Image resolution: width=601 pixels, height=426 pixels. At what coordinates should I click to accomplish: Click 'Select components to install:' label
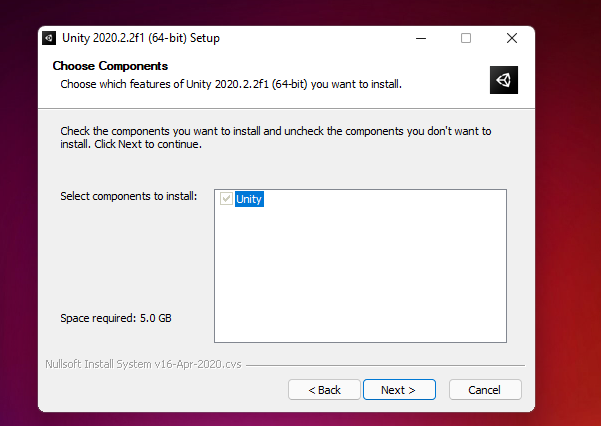[128, 196]
